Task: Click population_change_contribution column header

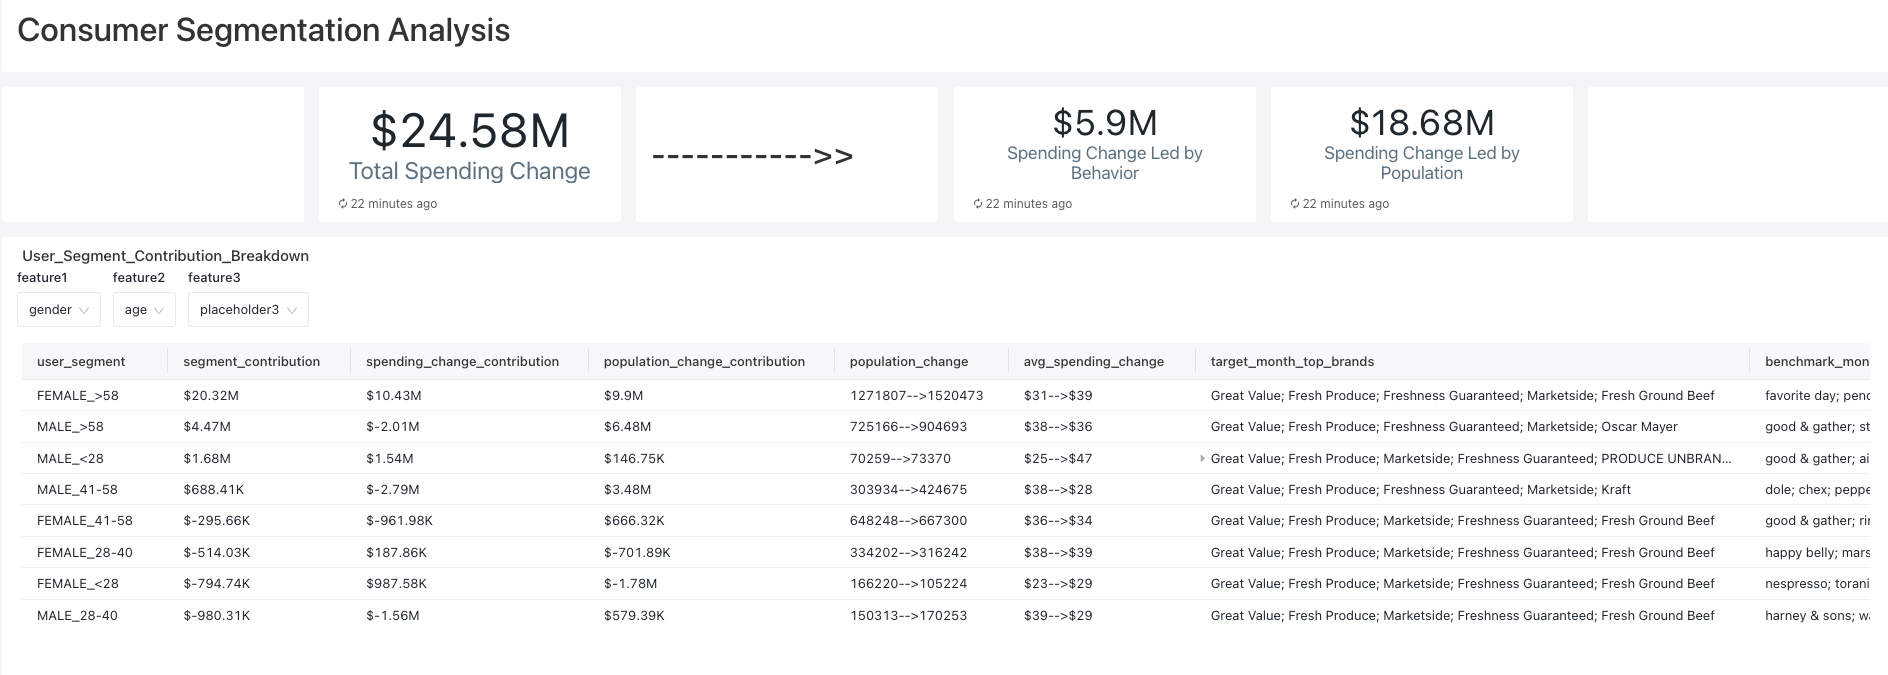Action: coord(704,362)
